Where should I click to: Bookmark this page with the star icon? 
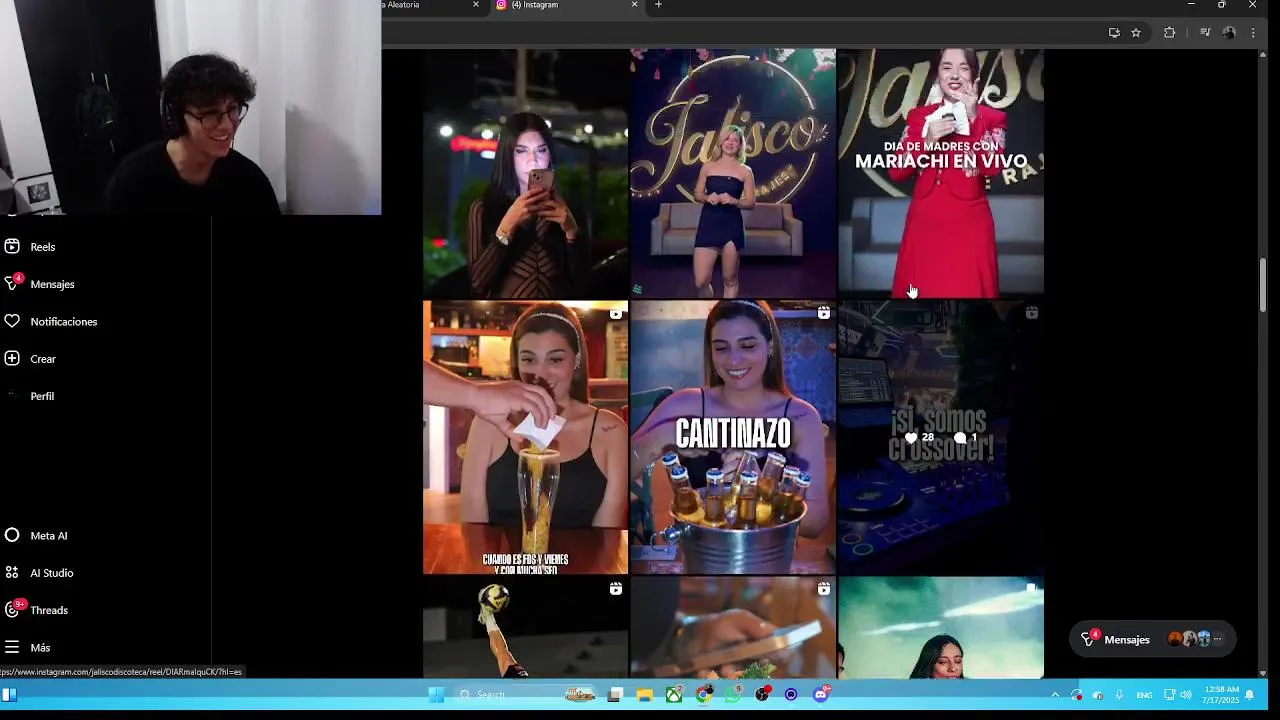(1136, 33)
